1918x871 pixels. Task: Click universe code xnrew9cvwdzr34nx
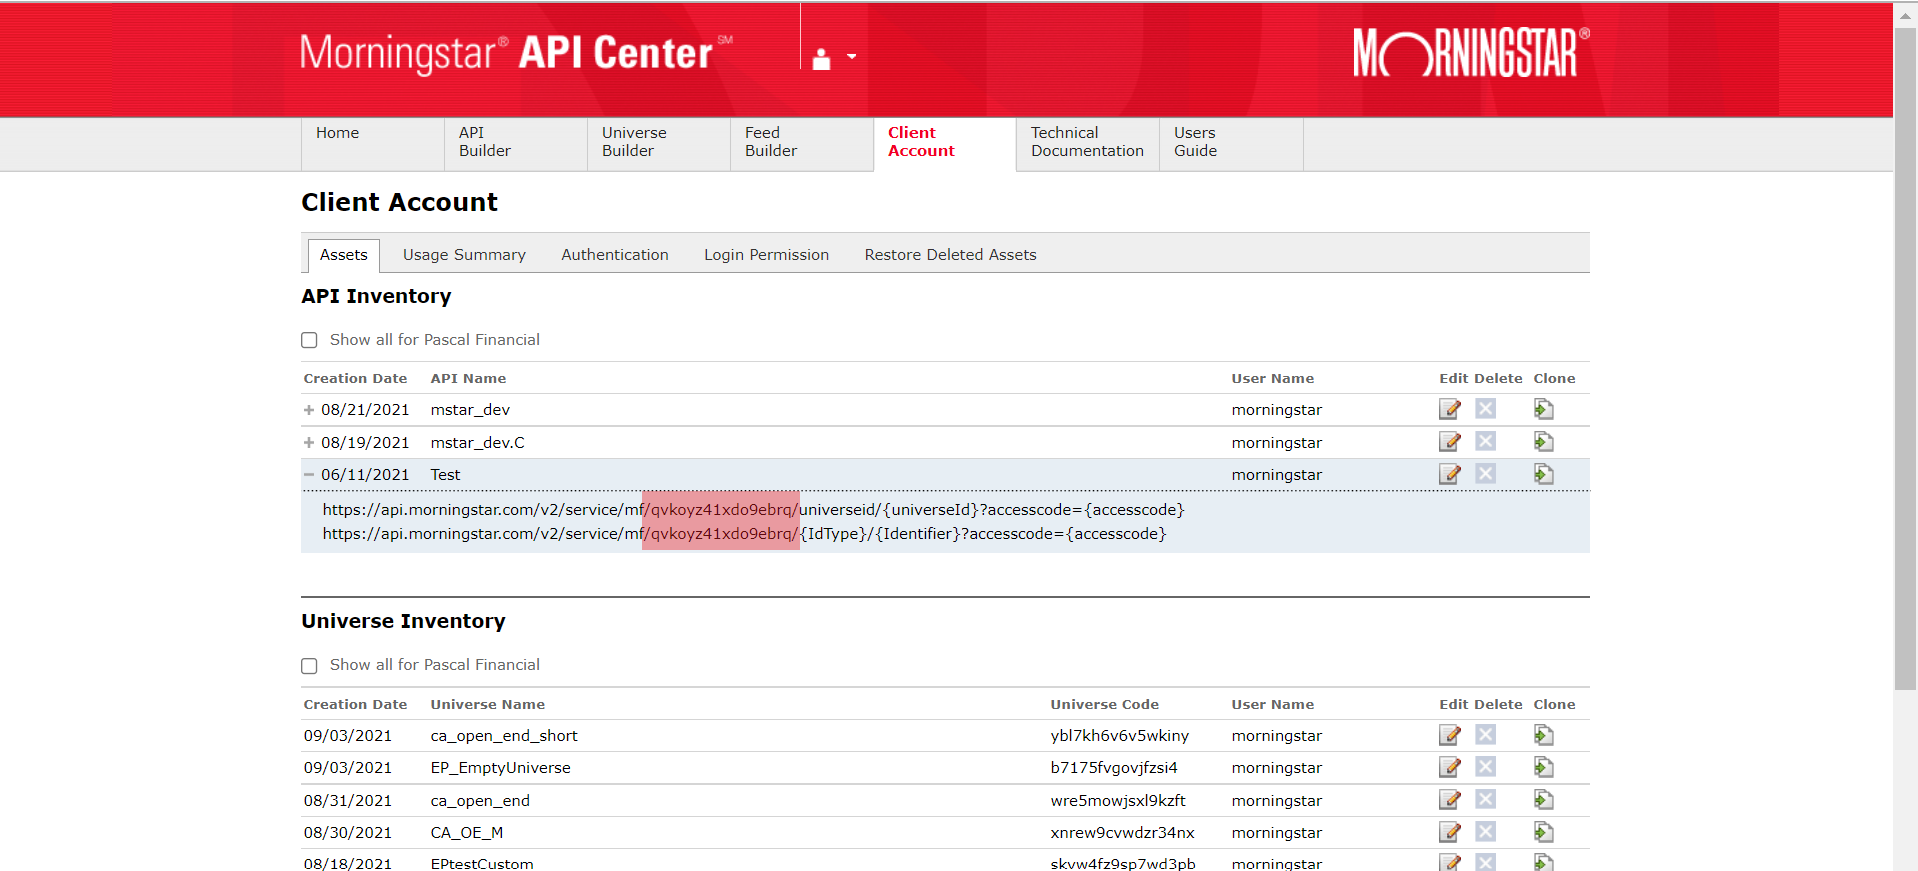pos(1122,833)
